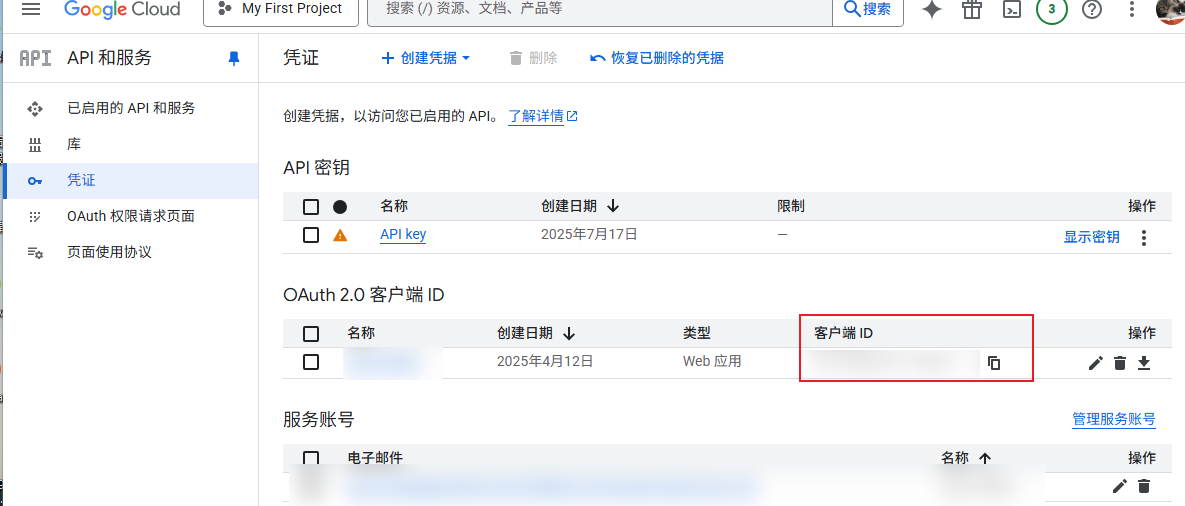Pin the API 和服务 product
The width and height of the screenshot is (1185, 506).
[234, 59]
